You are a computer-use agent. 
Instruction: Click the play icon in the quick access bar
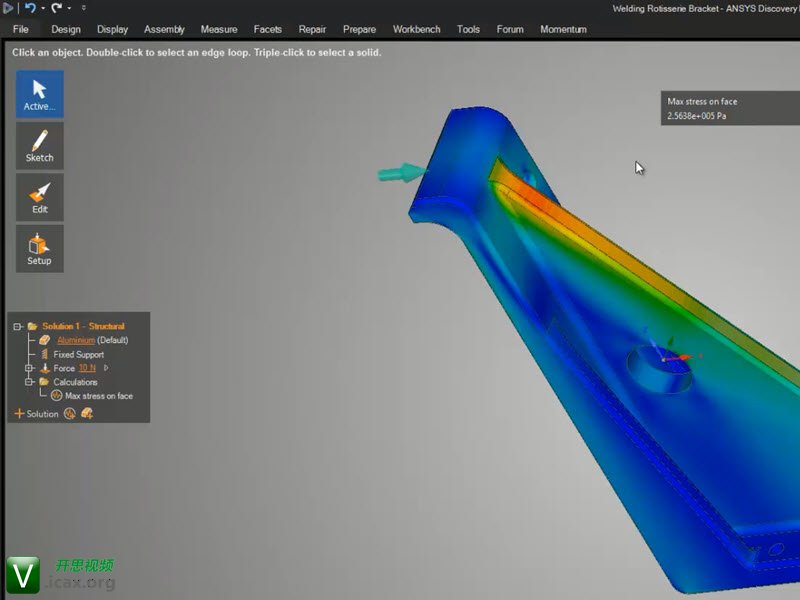[7, 8]
